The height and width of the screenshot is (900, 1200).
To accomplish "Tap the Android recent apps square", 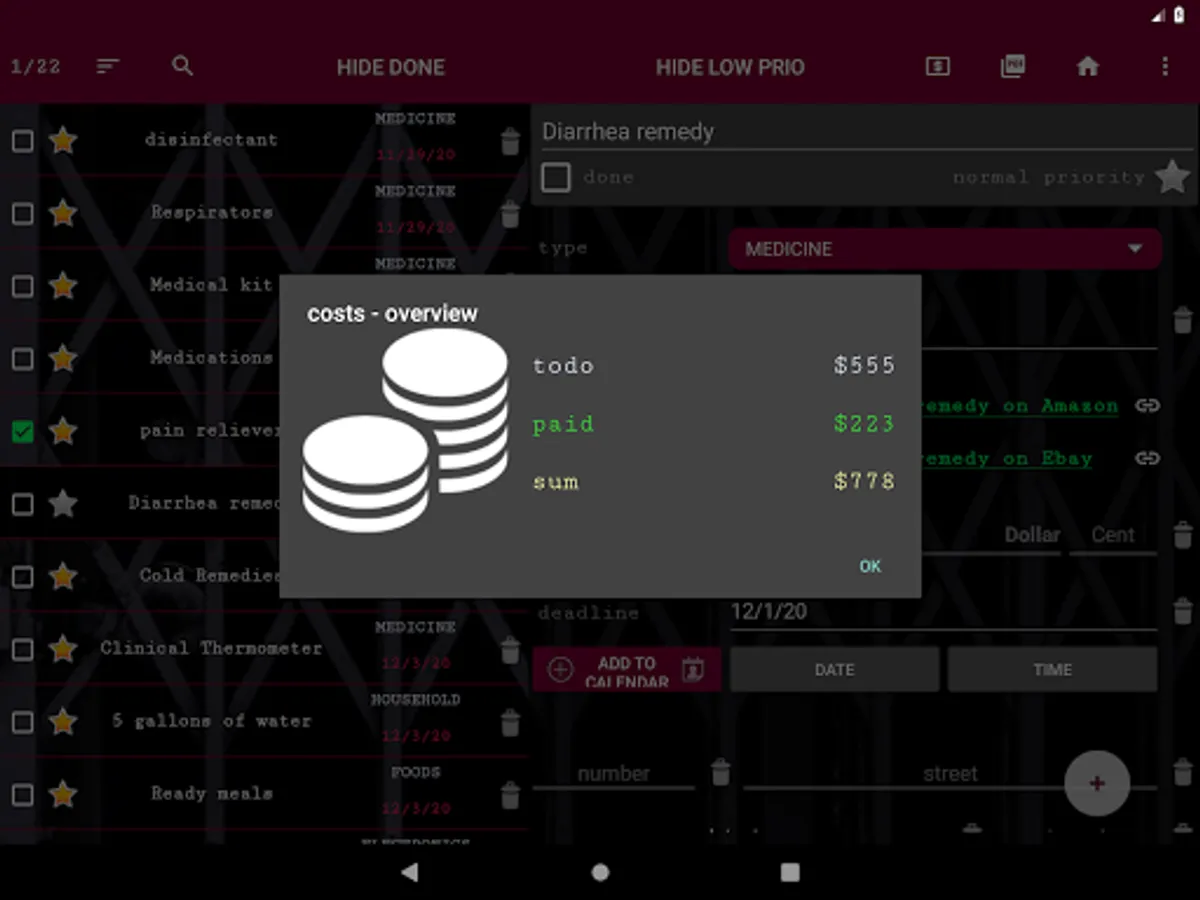I will click(790, 872).
